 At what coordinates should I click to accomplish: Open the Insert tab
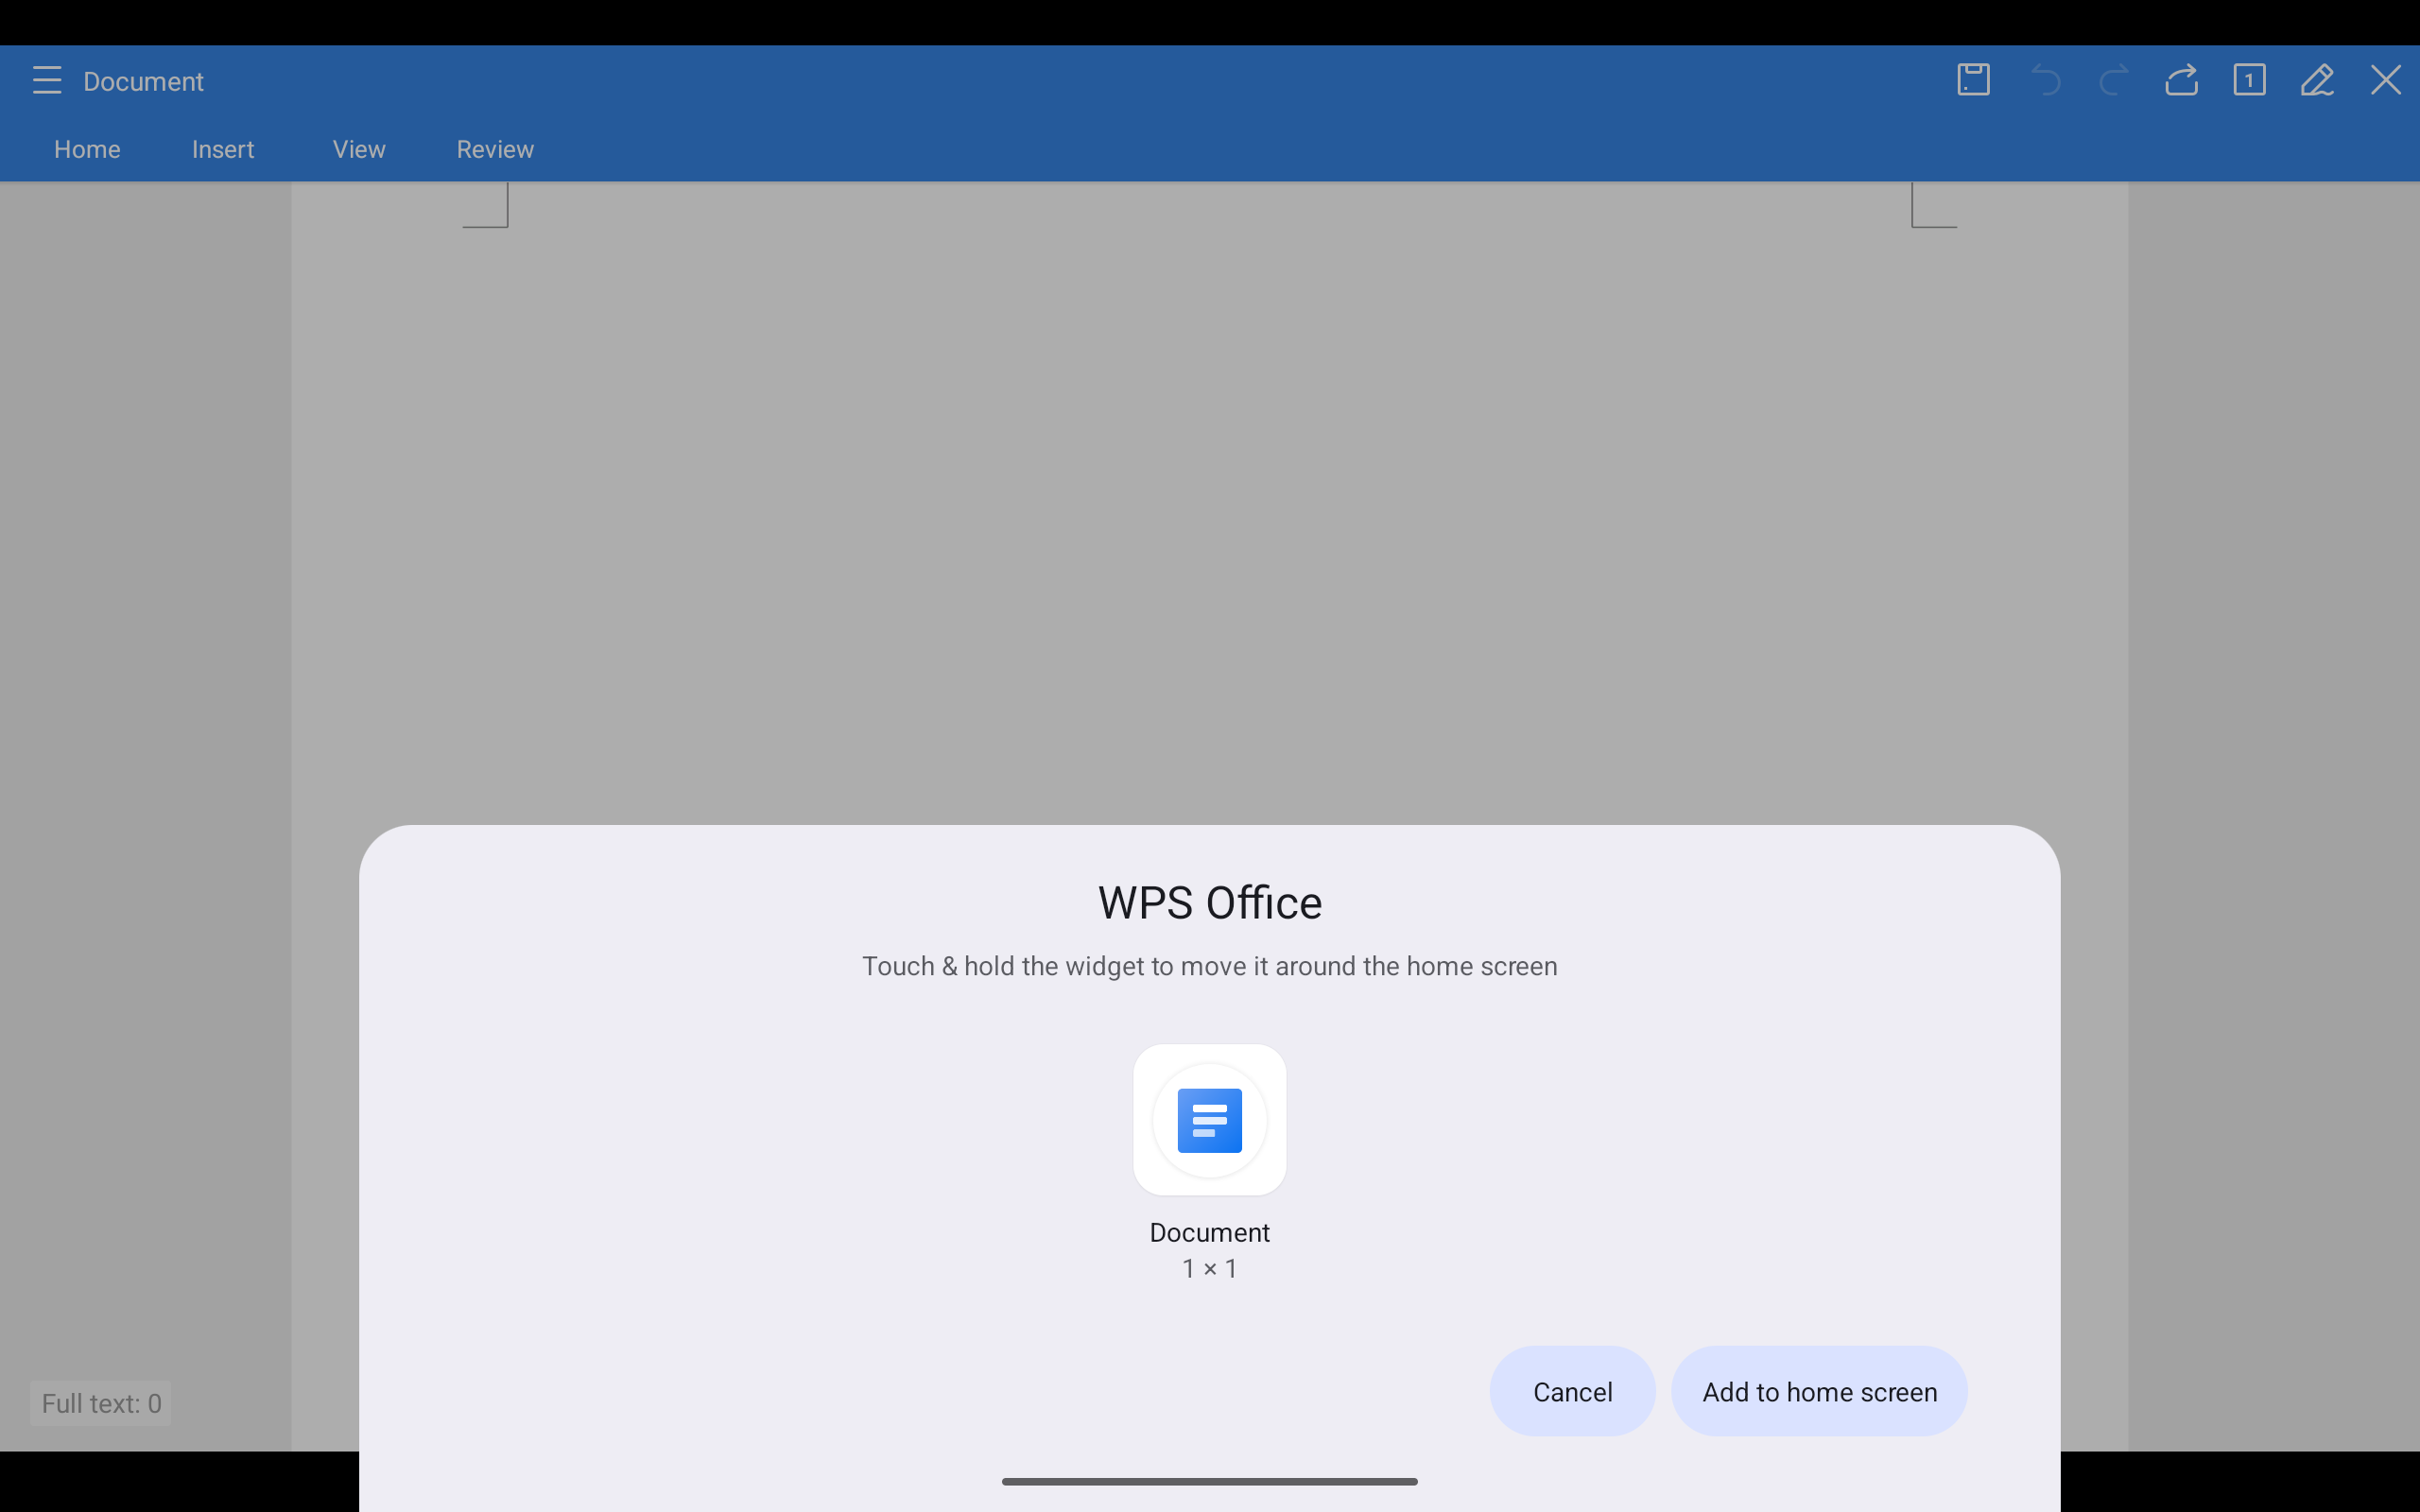click(x=223, y=149)
